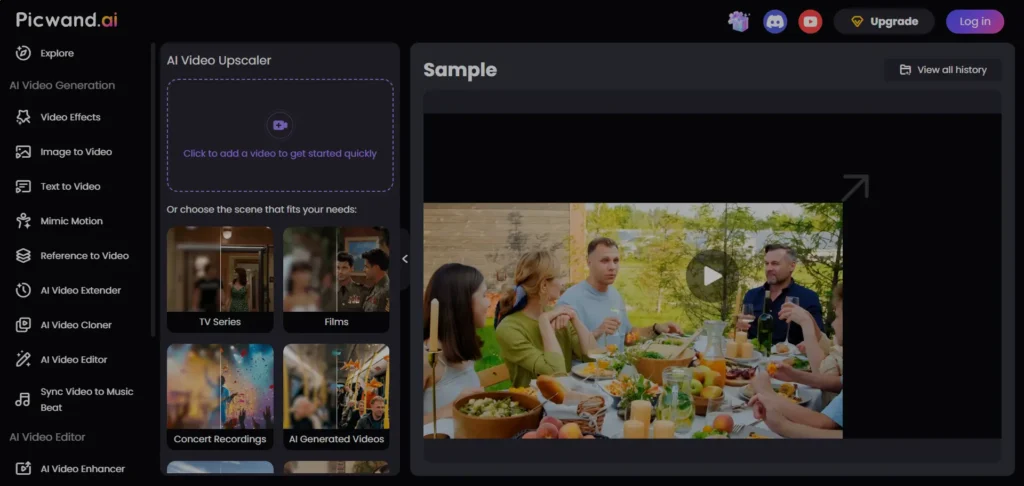Collapse the upscaler panel with chevron arrow
This screenshot has width=1024, height=486.
tap(405, 259)
